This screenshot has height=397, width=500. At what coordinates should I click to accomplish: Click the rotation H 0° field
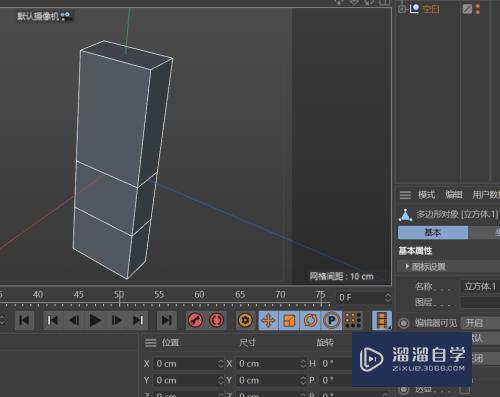click(x=336, y=364)
